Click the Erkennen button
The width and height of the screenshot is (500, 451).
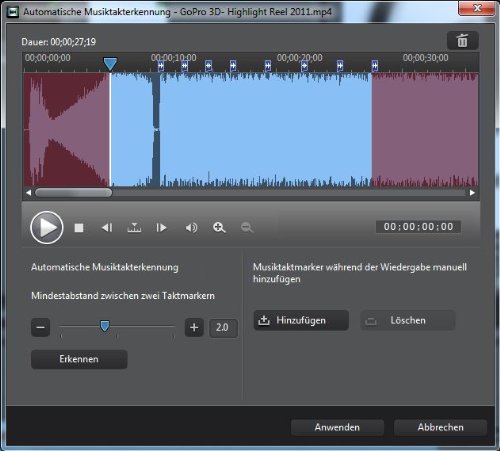click(x=79, y=359)
